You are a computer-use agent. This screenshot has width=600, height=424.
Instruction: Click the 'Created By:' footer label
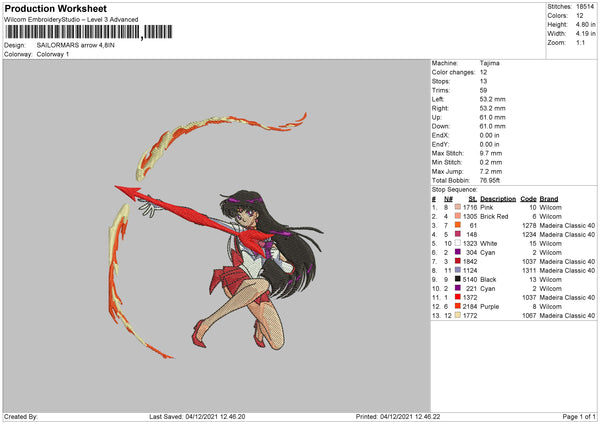coord(21,417)
